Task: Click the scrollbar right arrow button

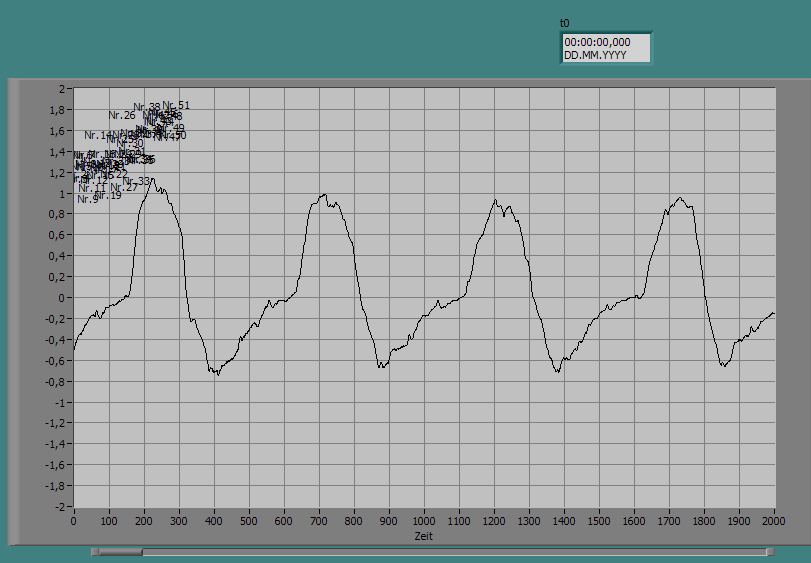Action: click(770, 552)
